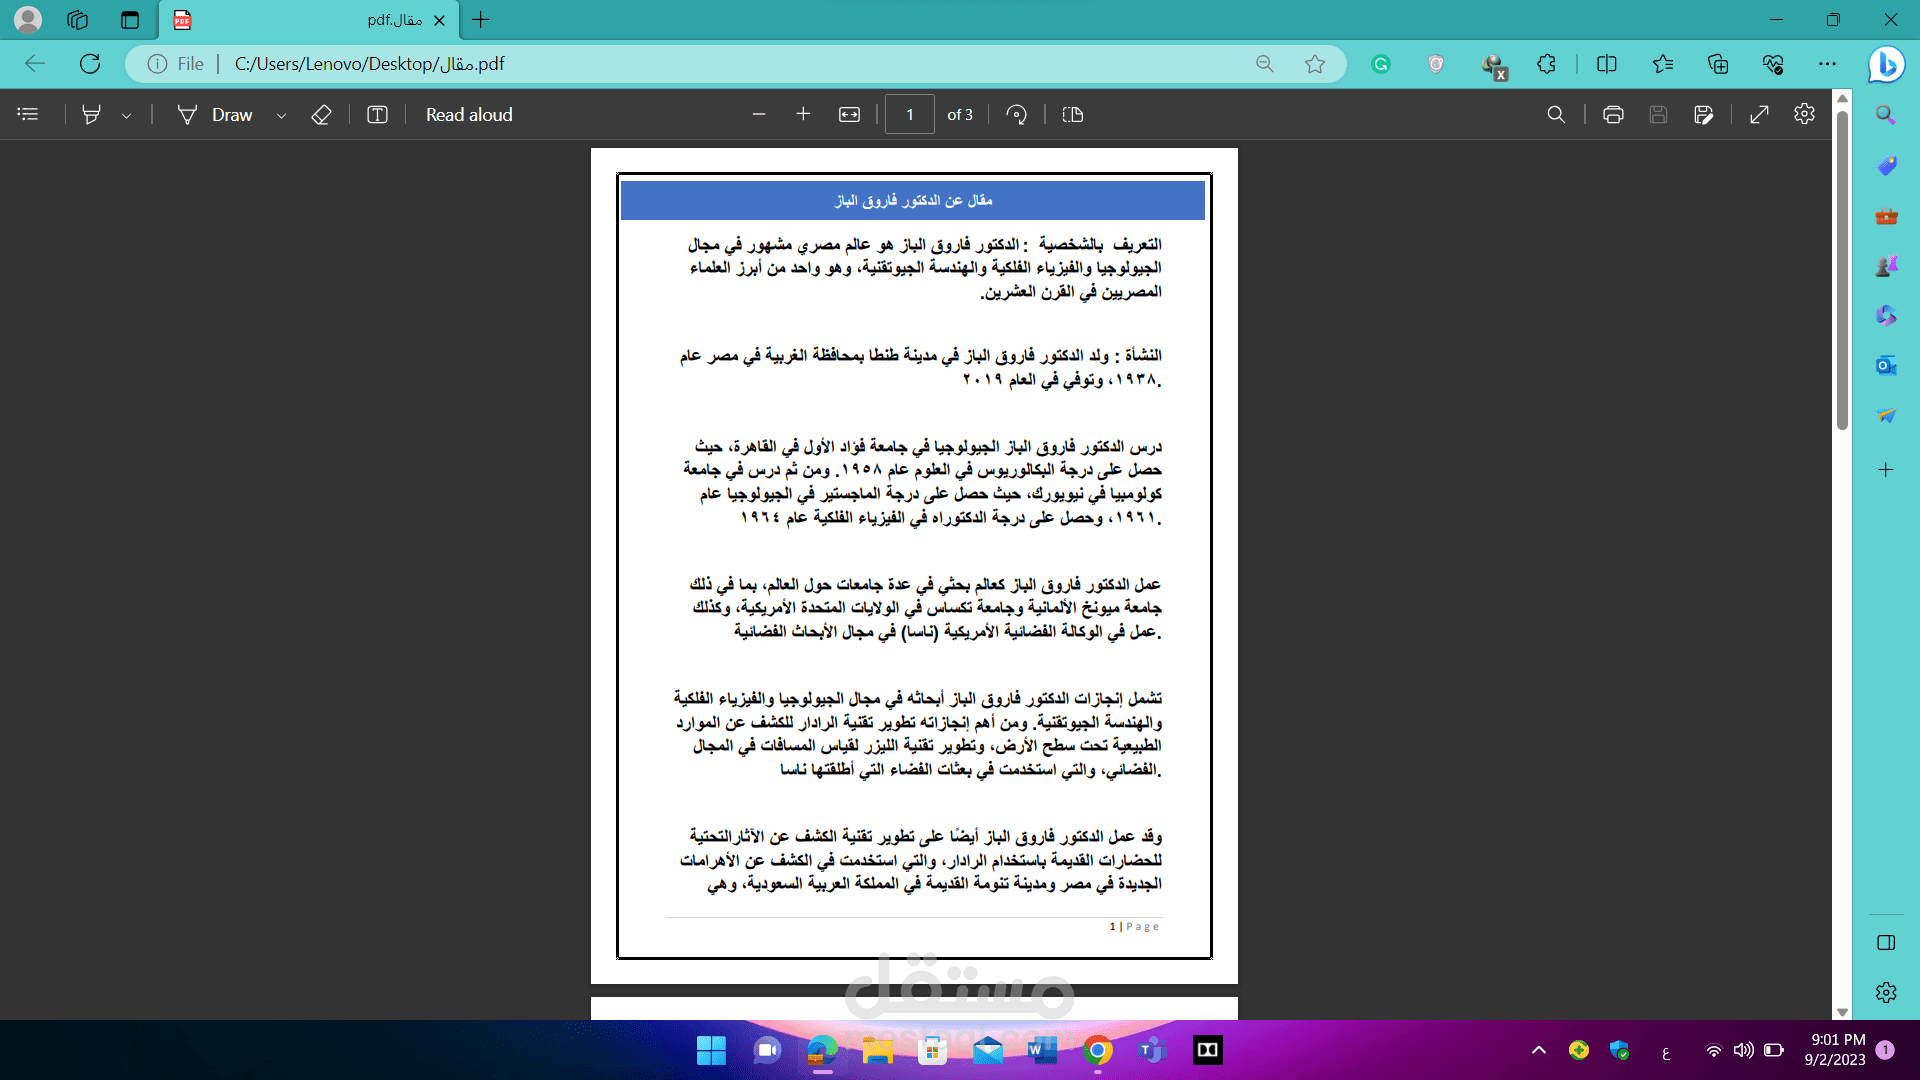The width and height of the screenshot is (1920, 1080).
Task: Open the profile avatar menu
Action: tap(28, 19)
